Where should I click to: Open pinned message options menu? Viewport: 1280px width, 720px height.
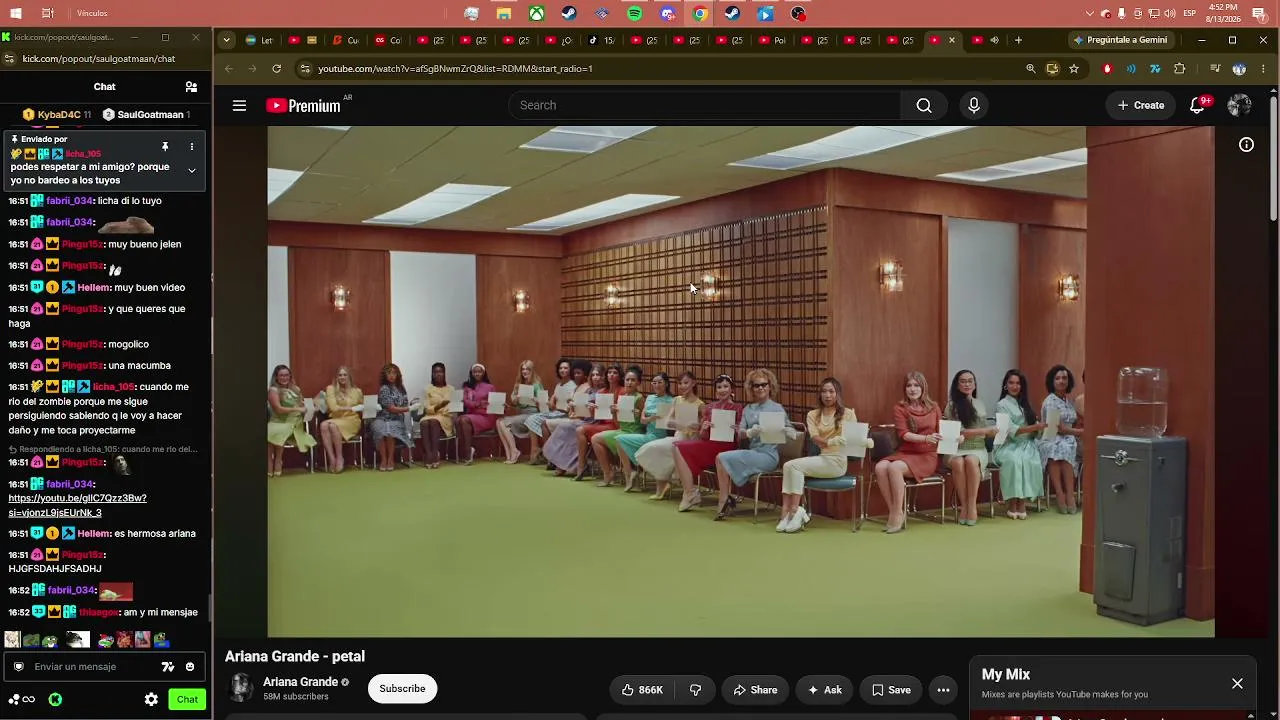click(192, 147)
